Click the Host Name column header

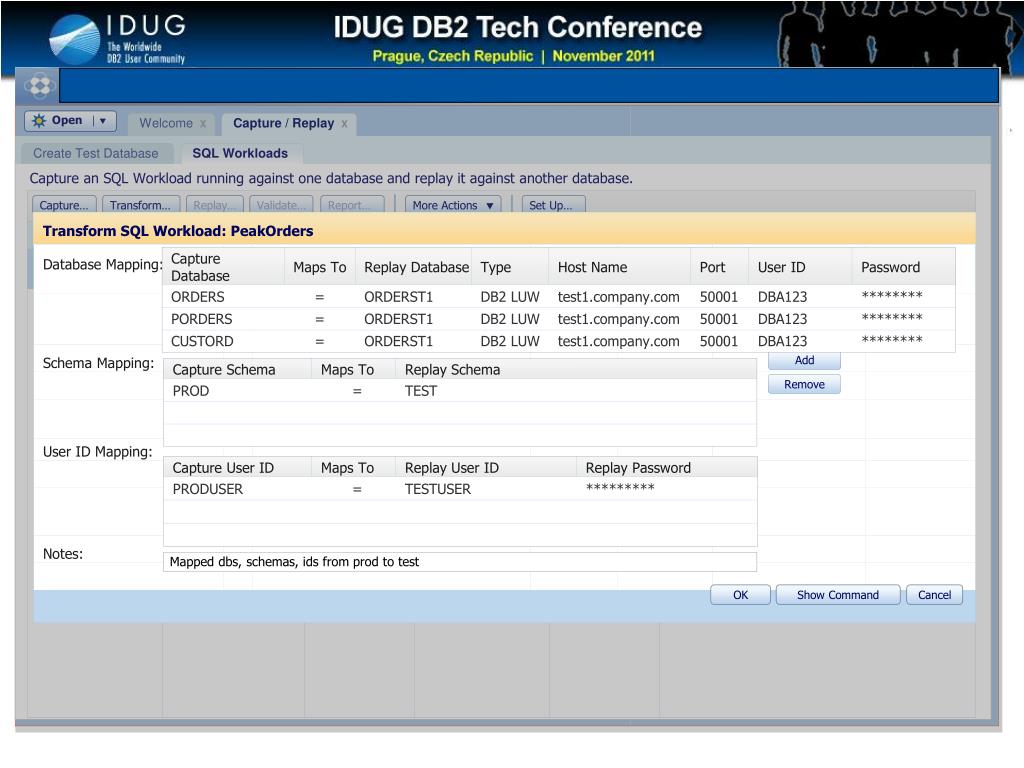[619, 267]
